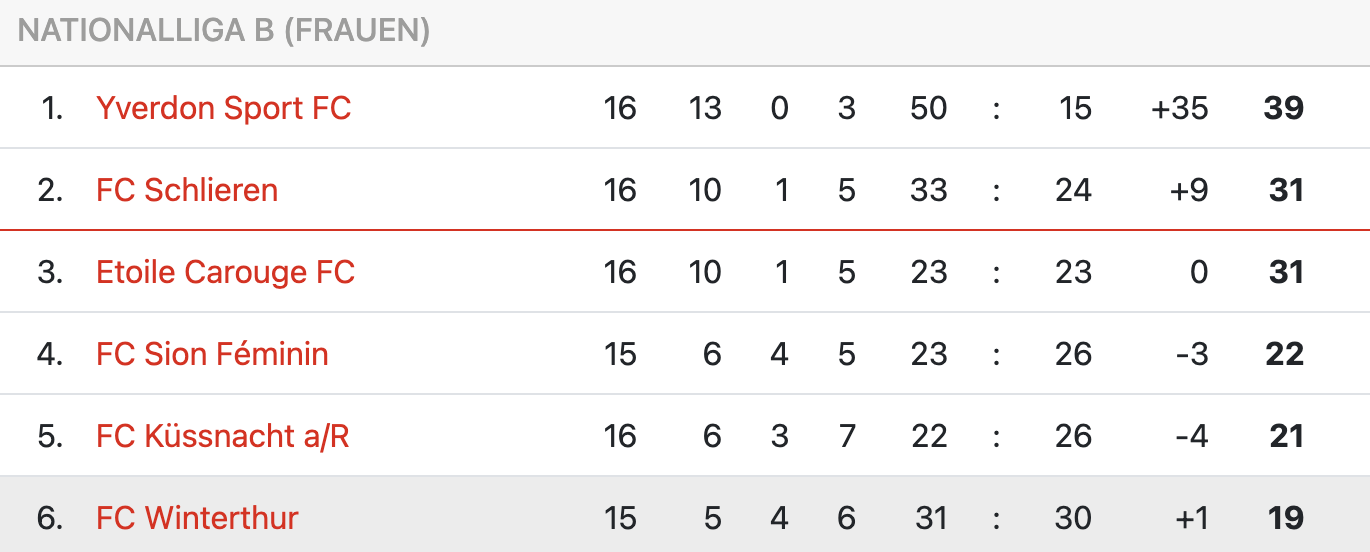Click the -3 goal difference for Sion
Image resolution: width=1370 pixels, height=552 pixels.
[1192, 354]
